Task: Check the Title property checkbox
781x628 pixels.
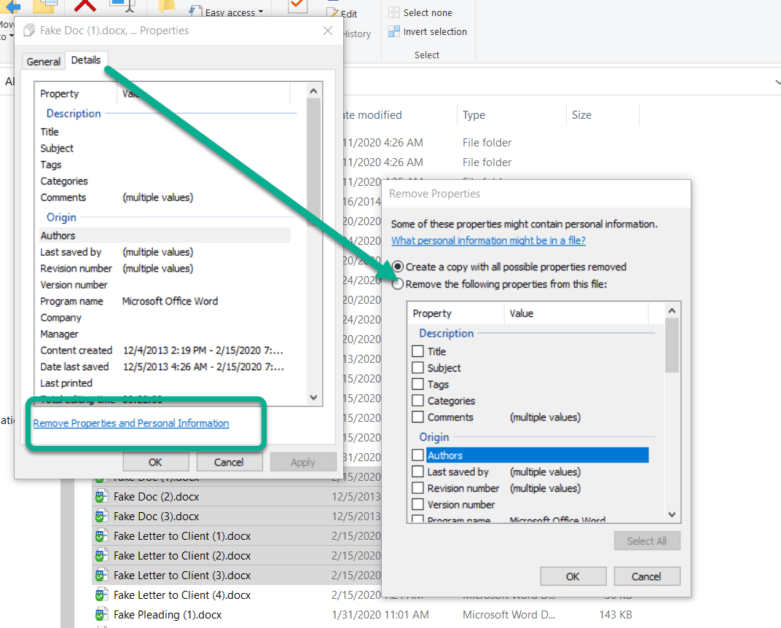Action: [x=418, y=351]
